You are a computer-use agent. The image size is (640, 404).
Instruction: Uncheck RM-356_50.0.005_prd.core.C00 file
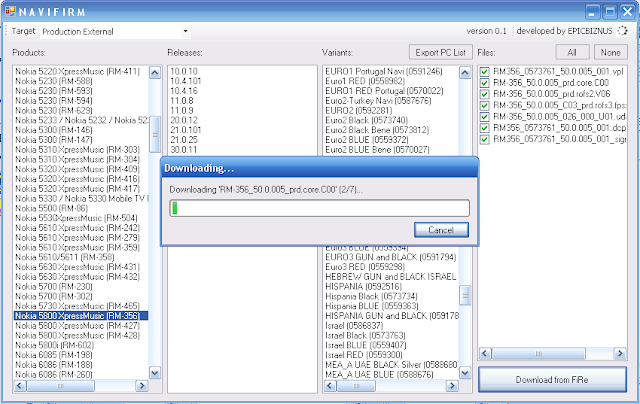click(x=484, y=83)
